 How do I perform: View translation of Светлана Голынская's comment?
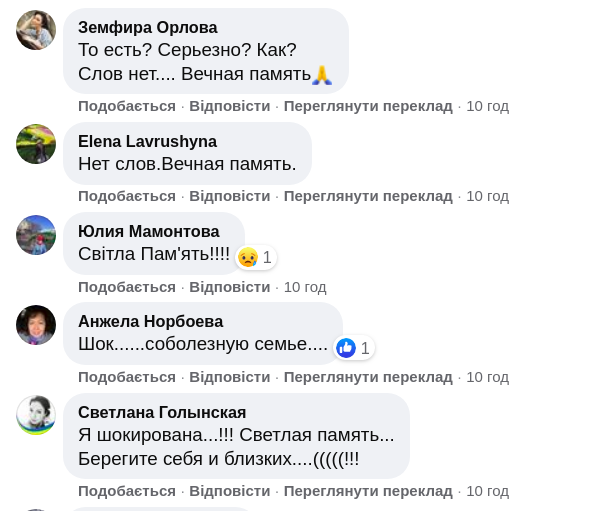(368, 491)
